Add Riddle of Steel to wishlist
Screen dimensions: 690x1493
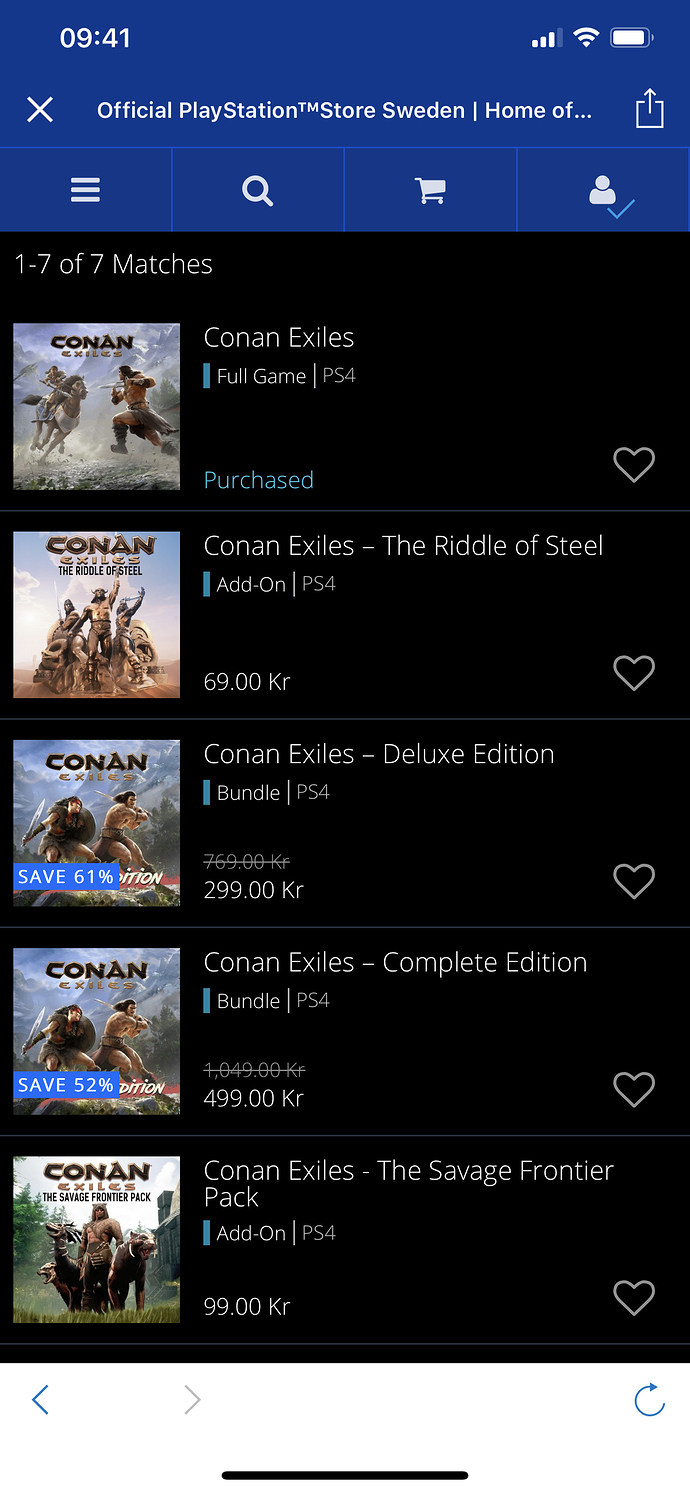coord(633,674)
